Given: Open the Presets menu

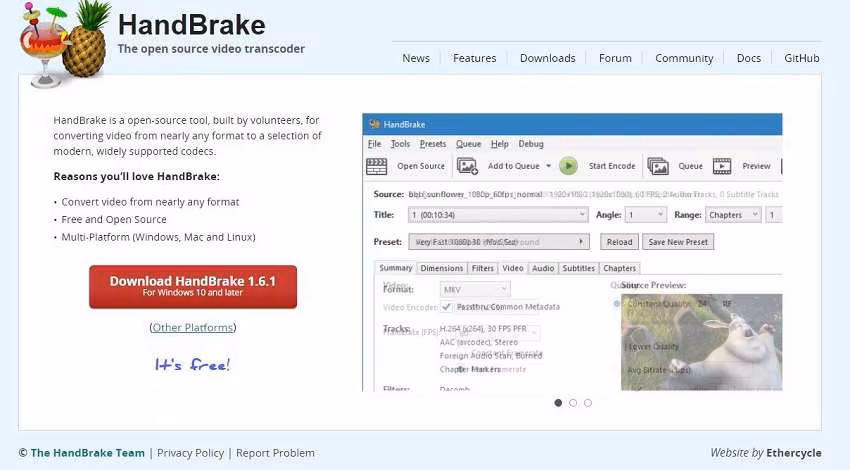Looking at the screenshot, I should click(433, 144).
